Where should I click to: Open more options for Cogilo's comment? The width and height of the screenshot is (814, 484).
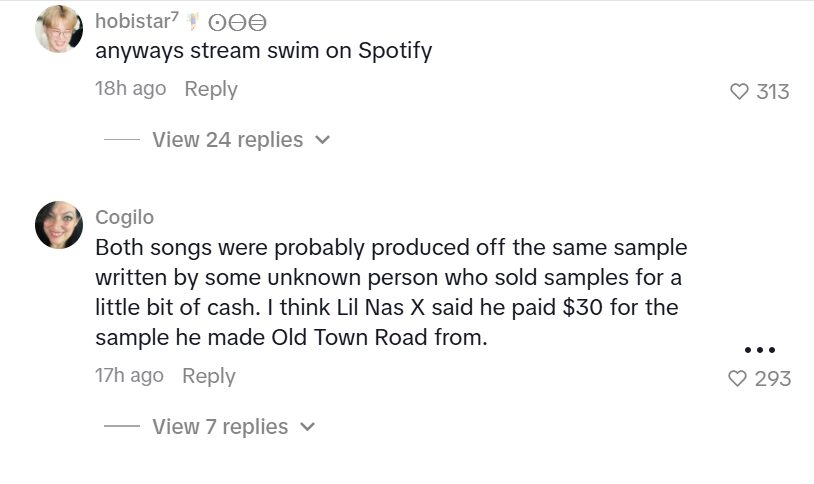pyautogui.click(x=760, y=350)
